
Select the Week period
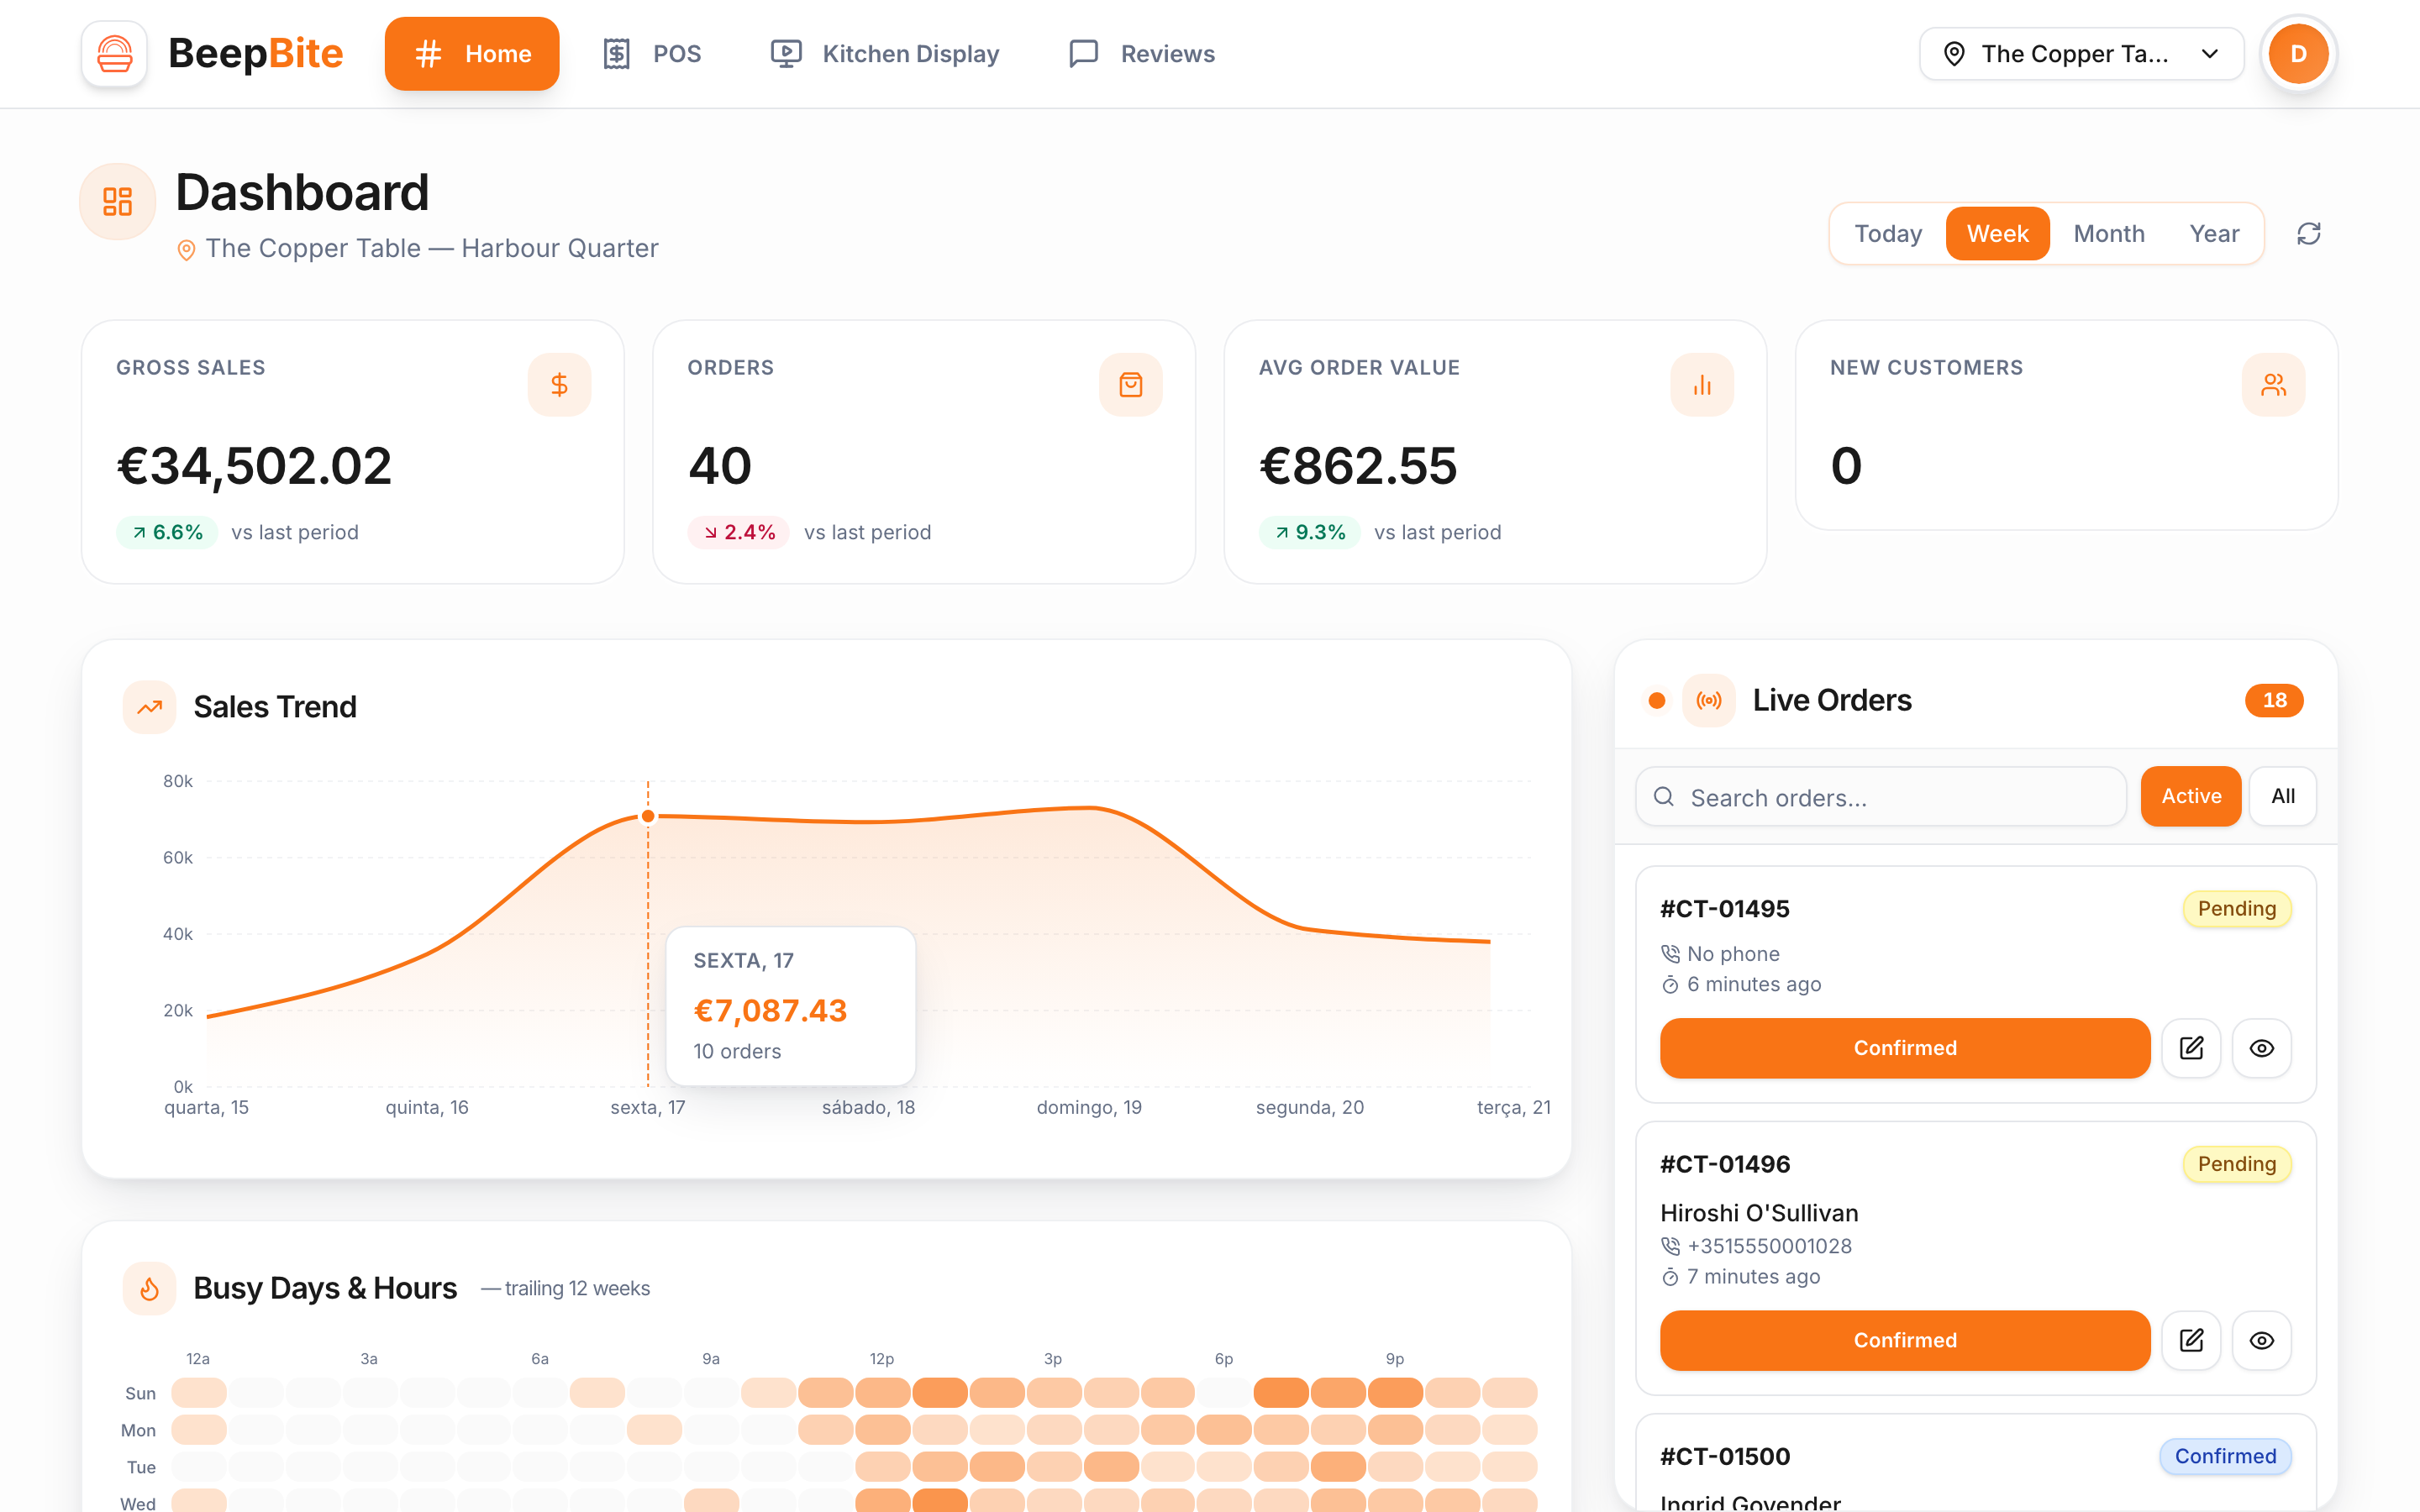click(1997, 234)
